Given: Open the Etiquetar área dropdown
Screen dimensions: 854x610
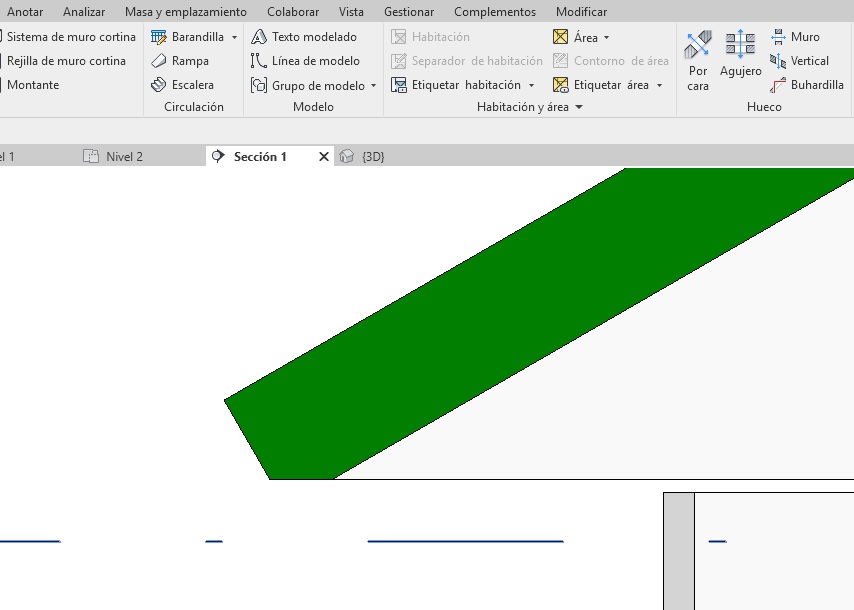Looking at the screenshot, I should coord(660,86).
